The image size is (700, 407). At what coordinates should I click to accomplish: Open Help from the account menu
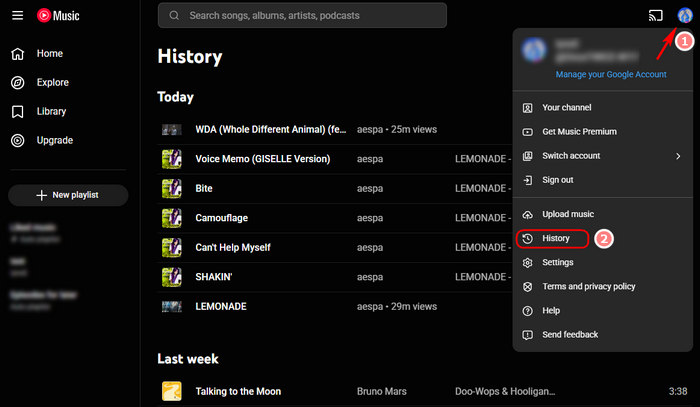coord(603,311)
